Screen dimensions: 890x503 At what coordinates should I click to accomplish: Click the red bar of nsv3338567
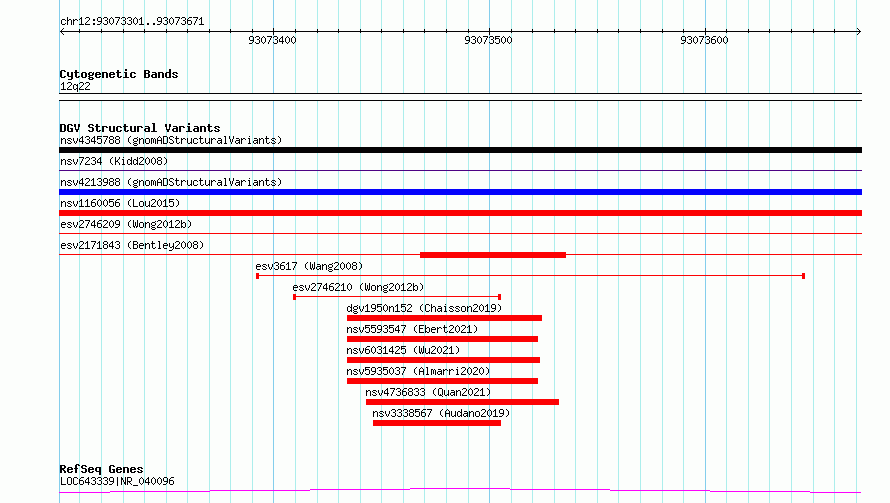[x=437, y=423]
